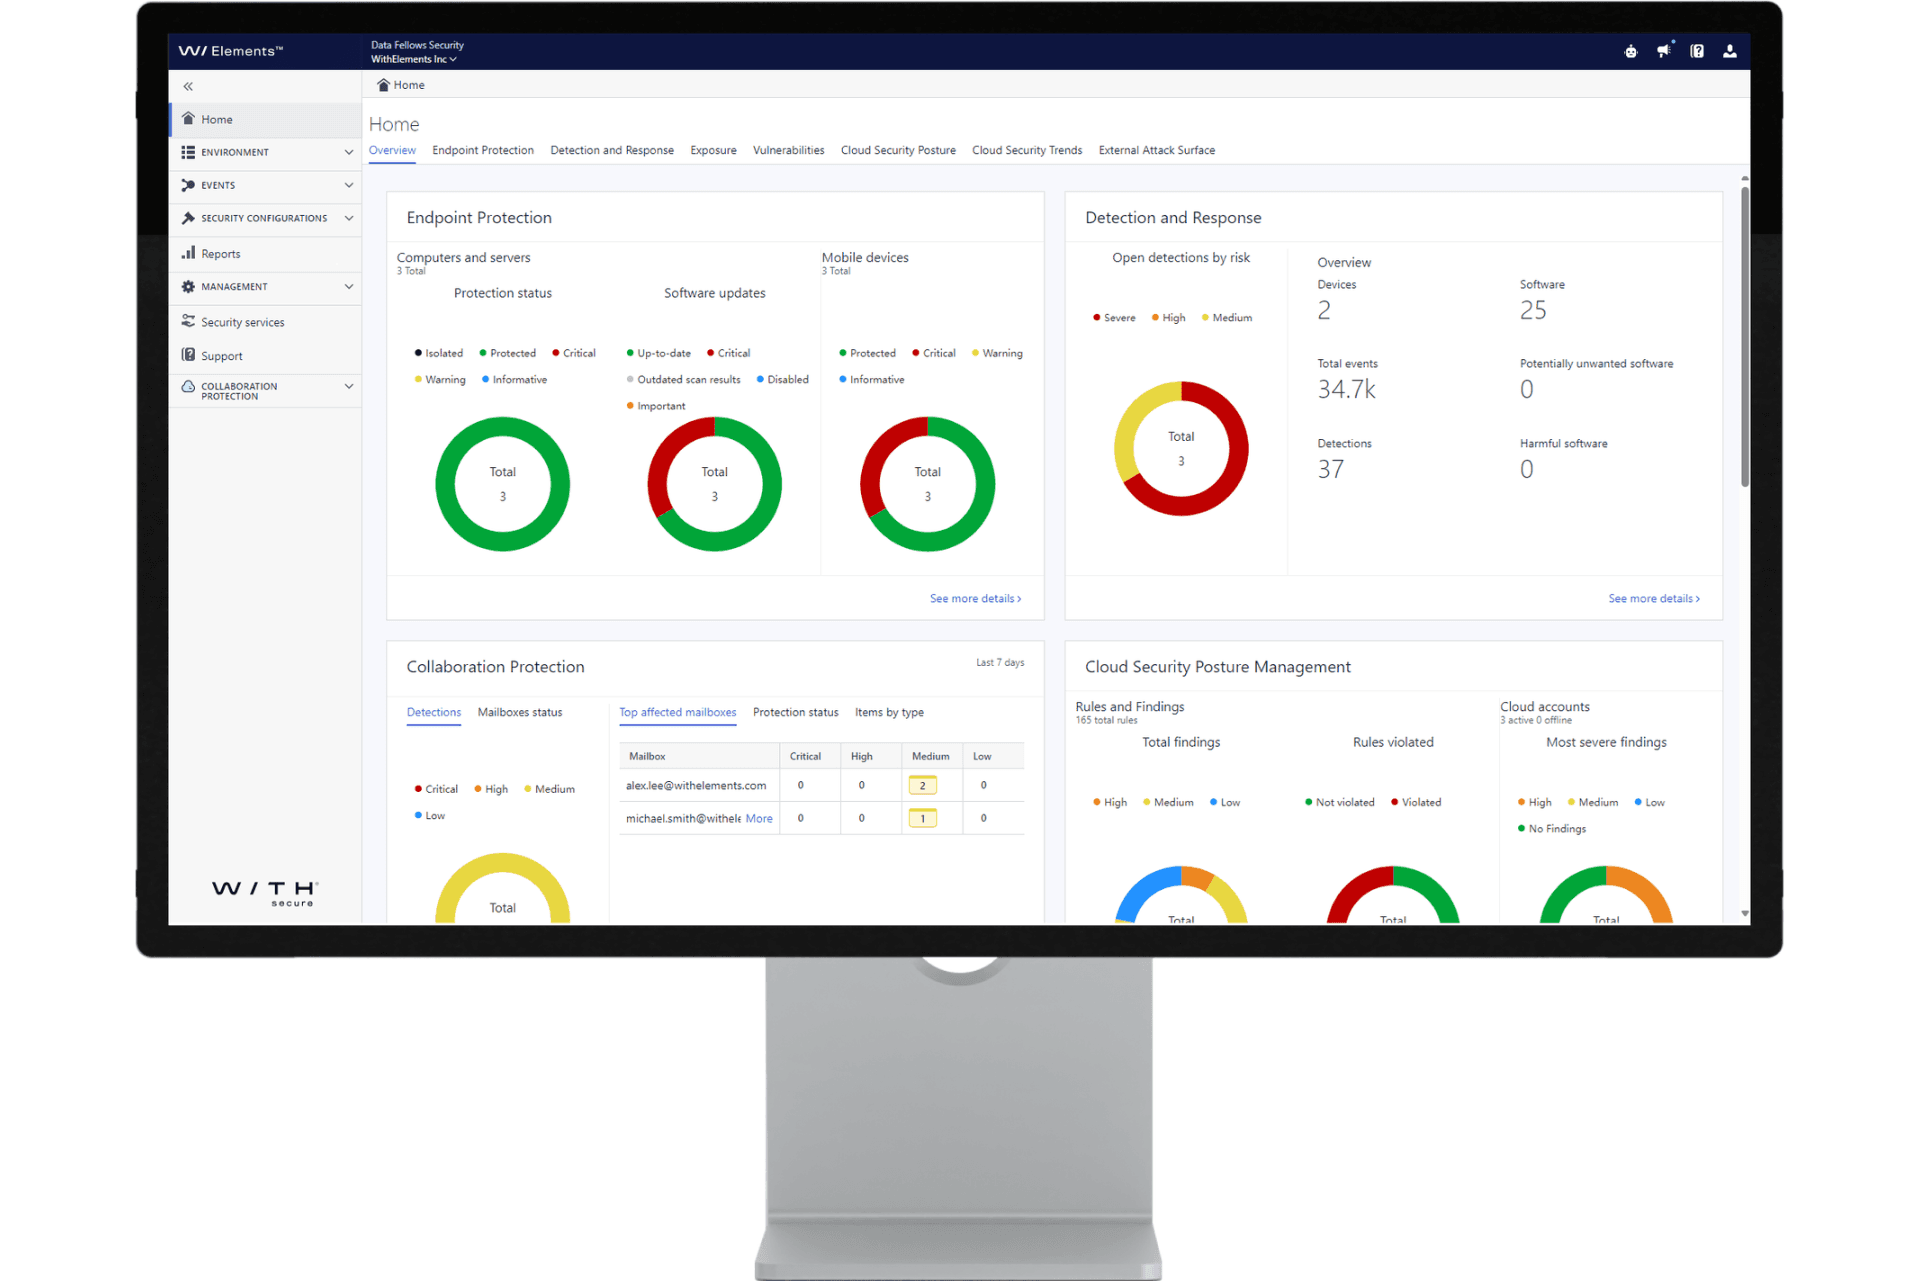Toggle the Severe legend in open detections
Screen dimensions: 1920x1281
point(1114,317)
